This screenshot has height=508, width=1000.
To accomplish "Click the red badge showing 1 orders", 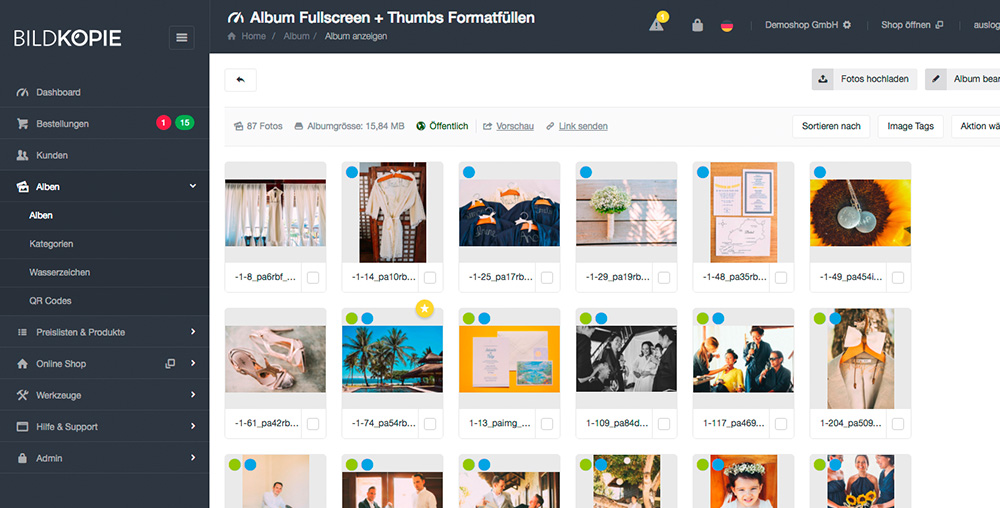I will tap(163, 122).
